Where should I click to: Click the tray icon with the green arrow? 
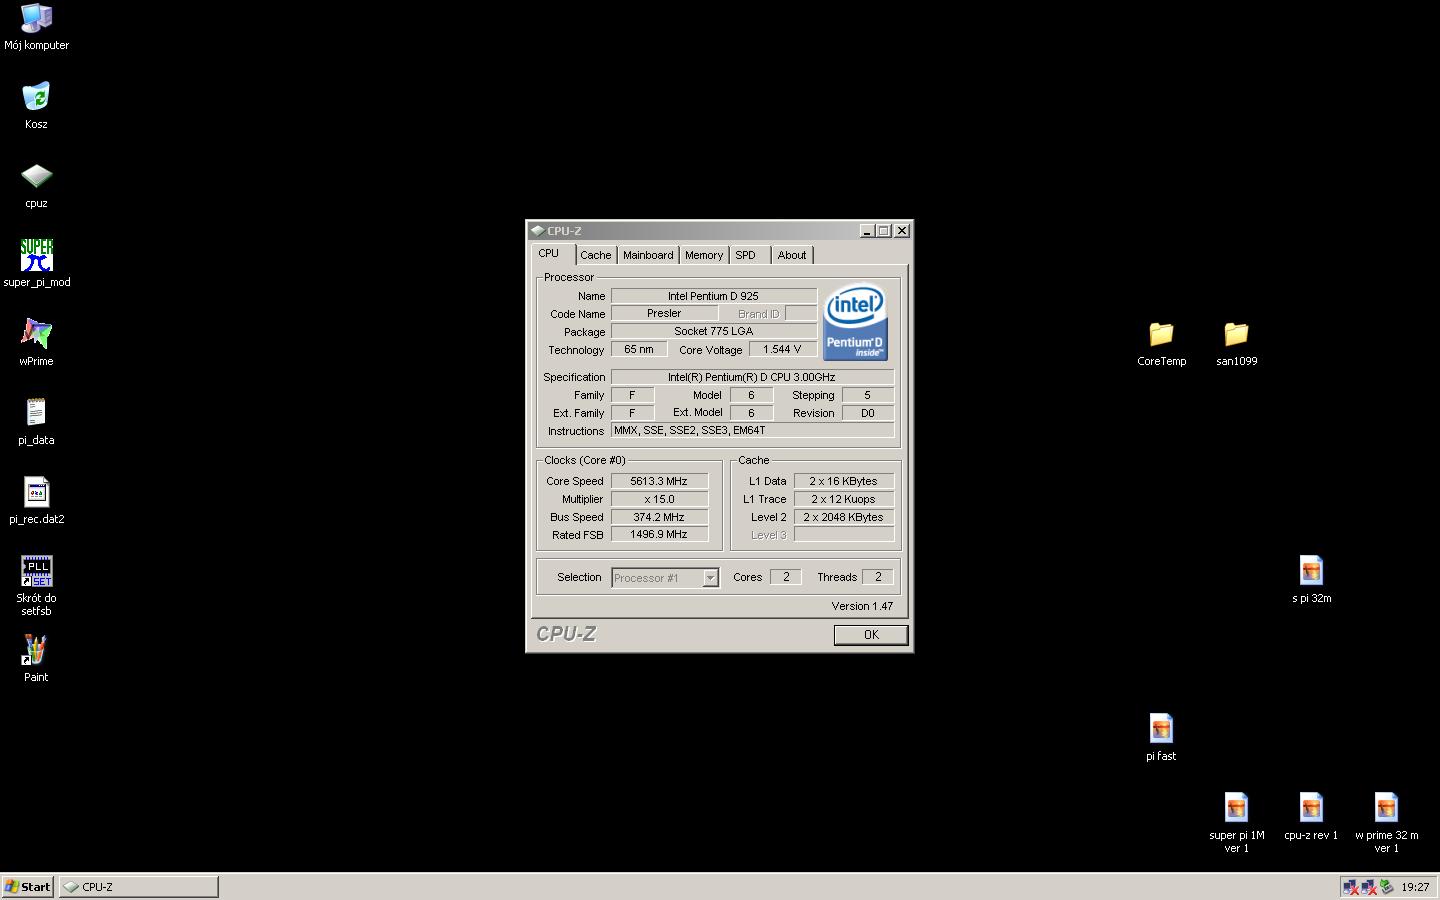[1386, 887]
